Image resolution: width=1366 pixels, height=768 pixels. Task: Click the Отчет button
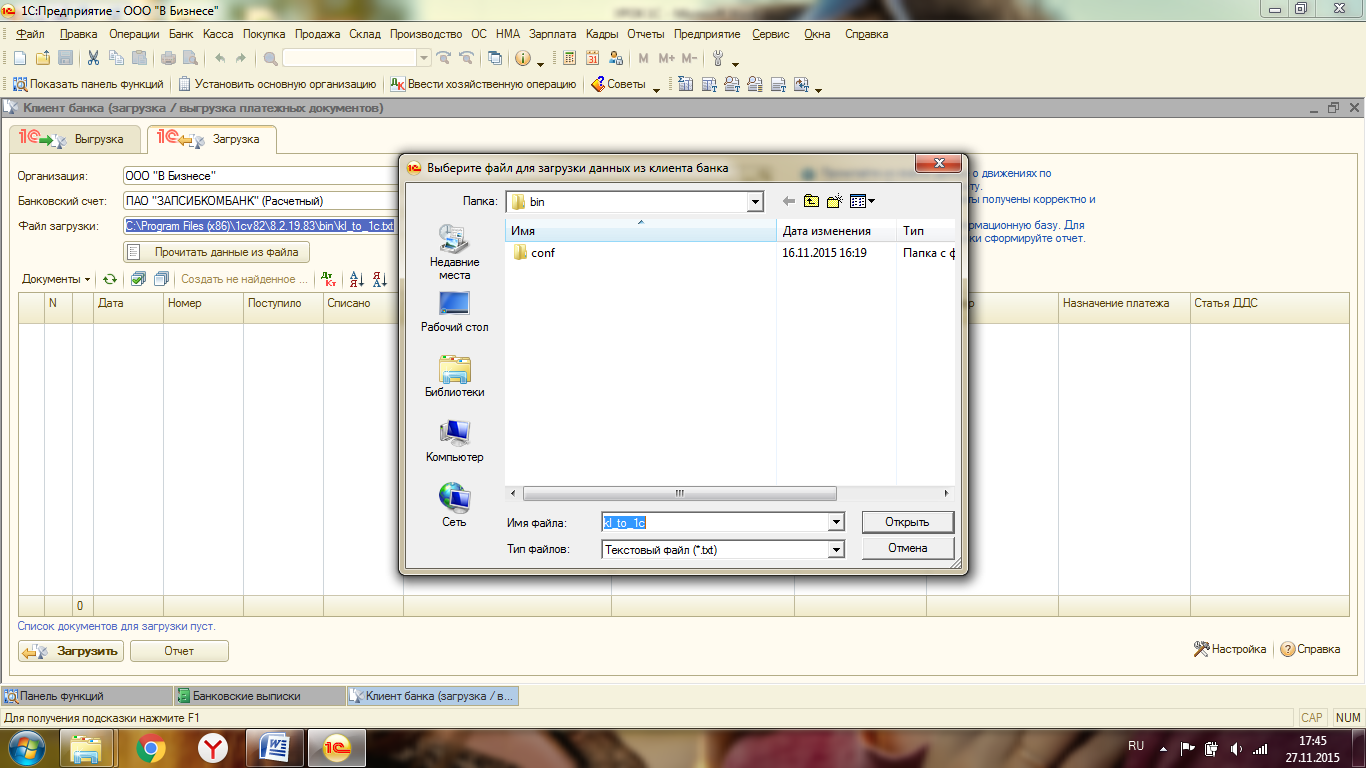click(x=179, y=651)
